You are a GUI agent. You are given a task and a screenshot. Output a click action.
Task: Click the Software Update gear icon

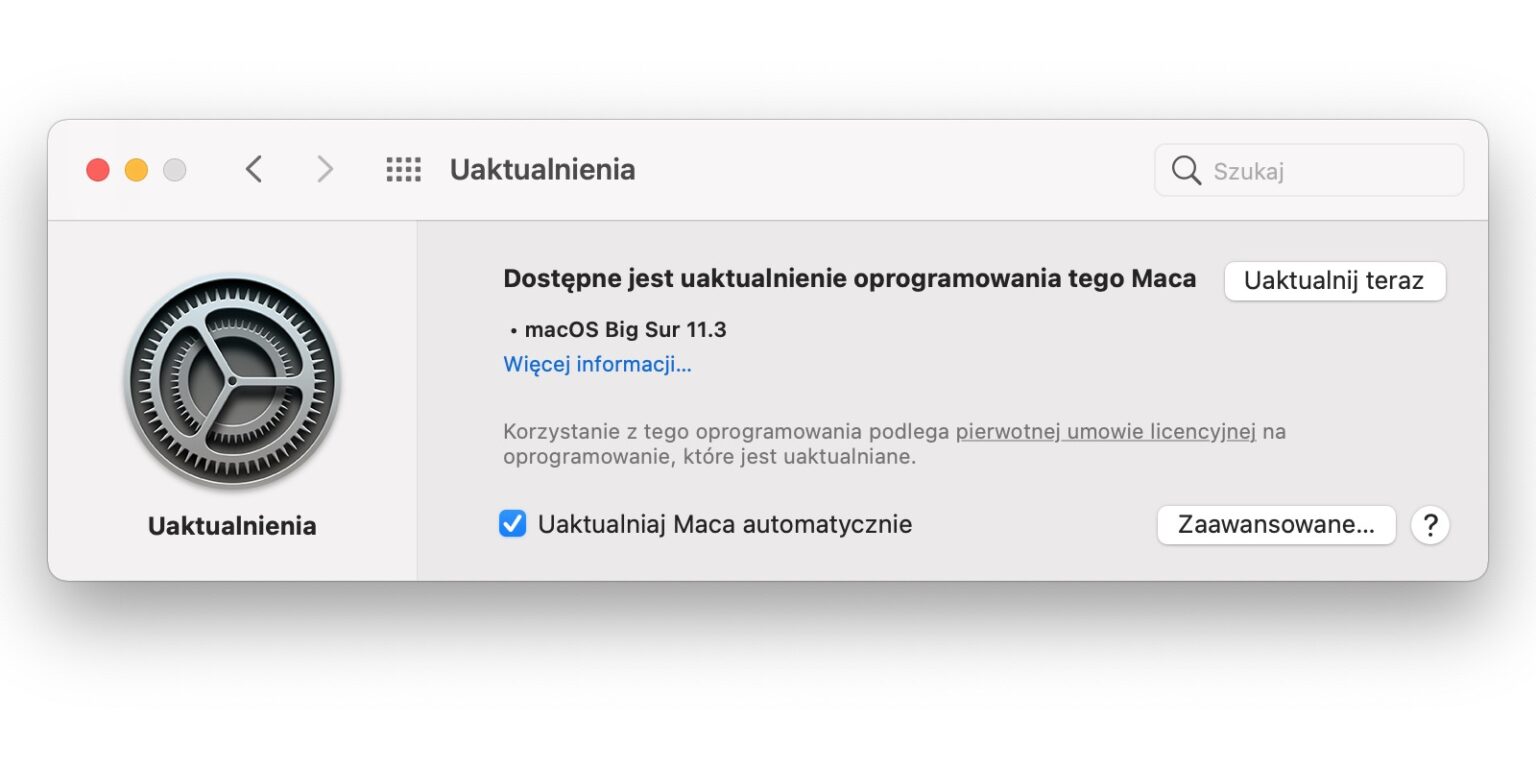[232, 383]
